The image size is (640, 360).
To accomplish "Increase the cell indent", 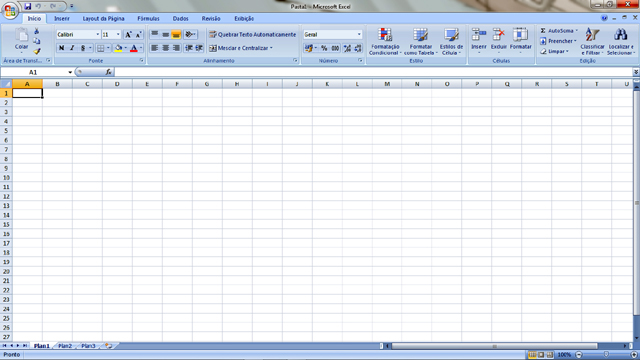I will tap(199, 48).
